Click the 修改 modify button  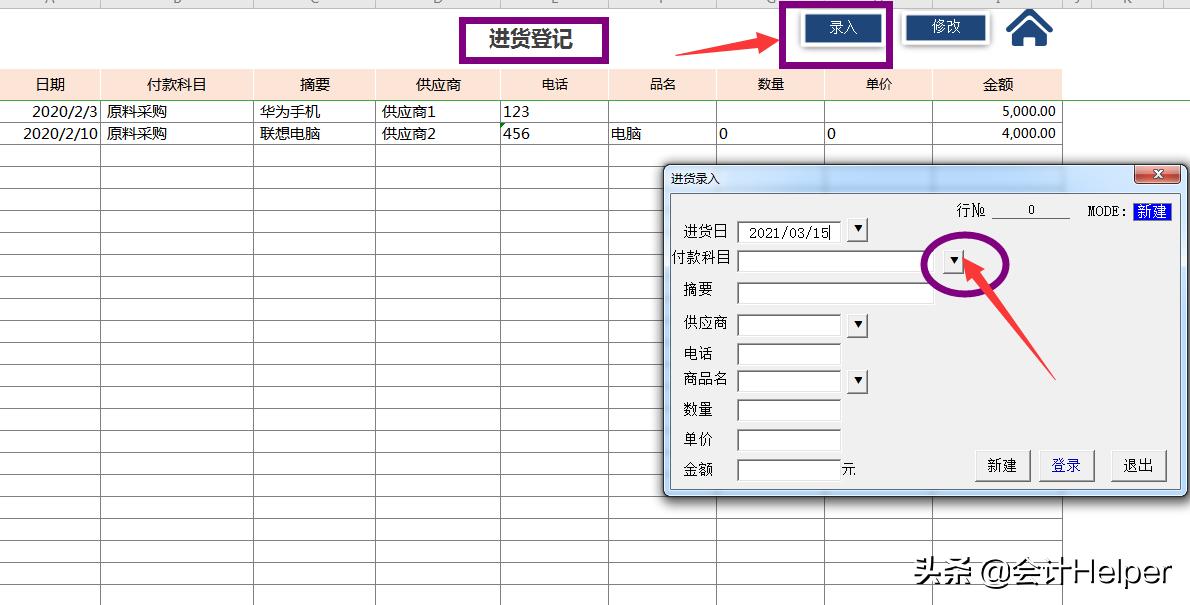tap(944, 29)
